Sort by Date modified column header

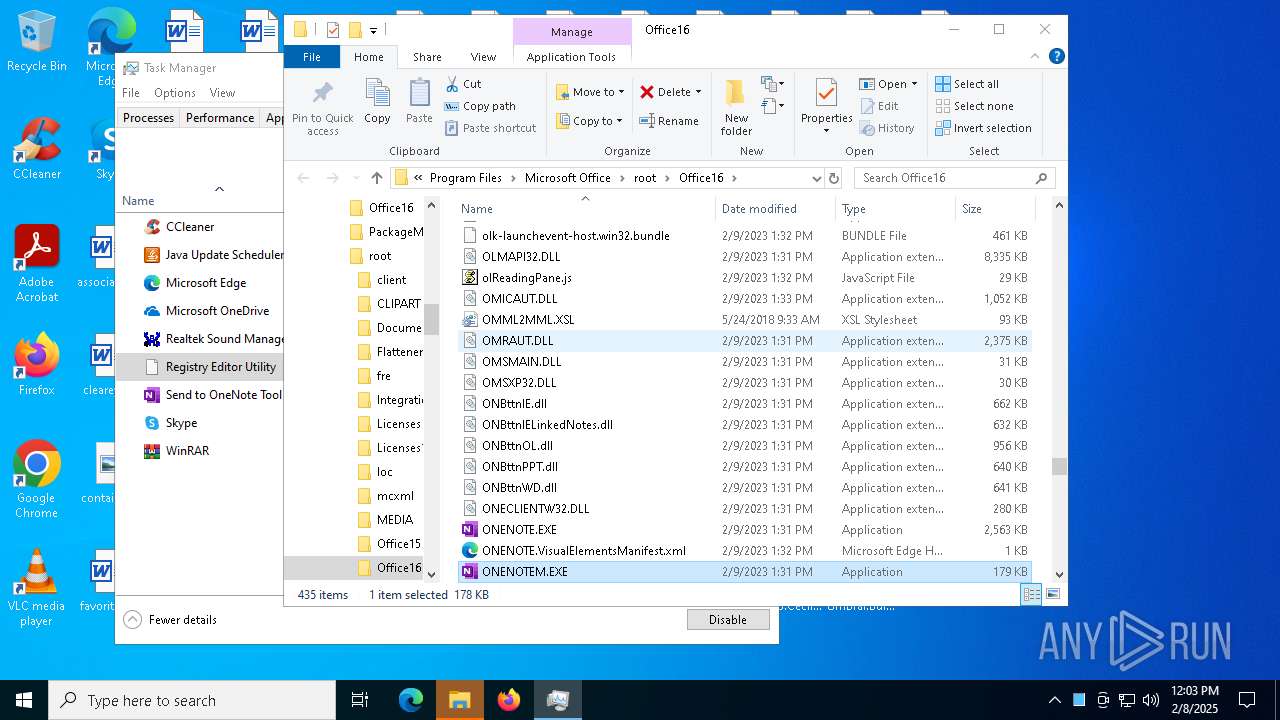click(x=776, y=209)
